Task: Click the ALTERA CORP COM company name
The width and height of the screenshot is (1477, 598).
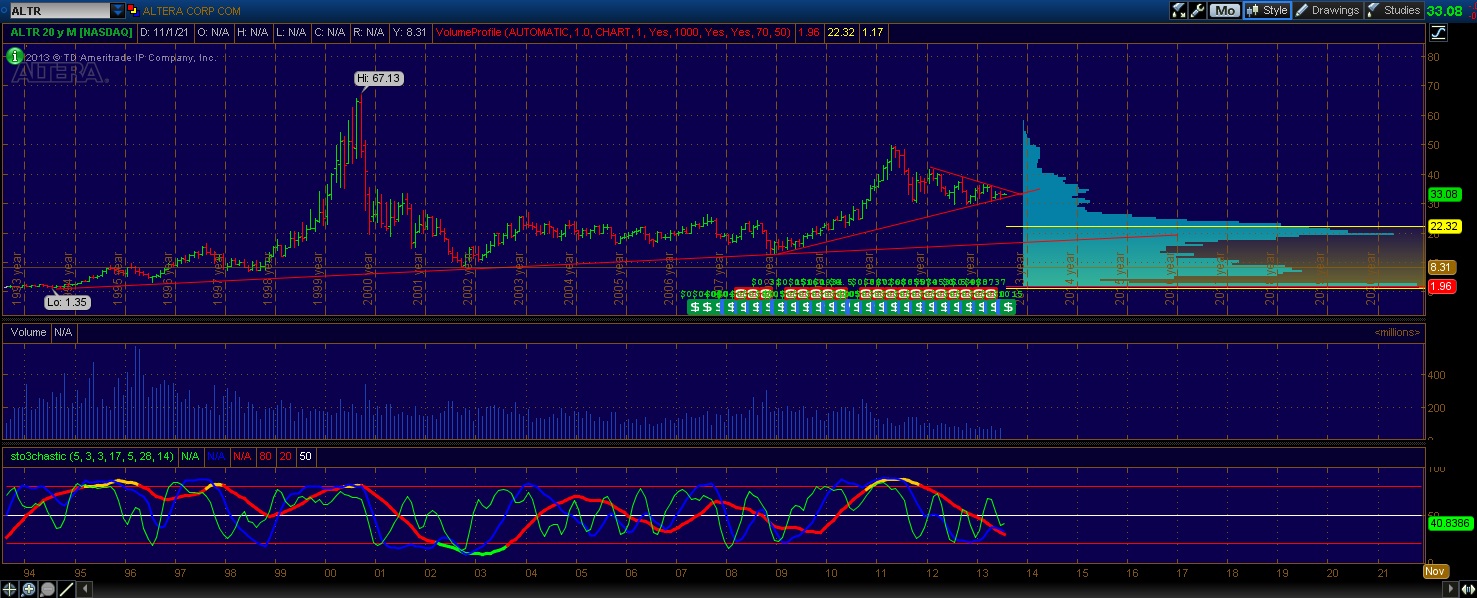Action: point(194,11)
